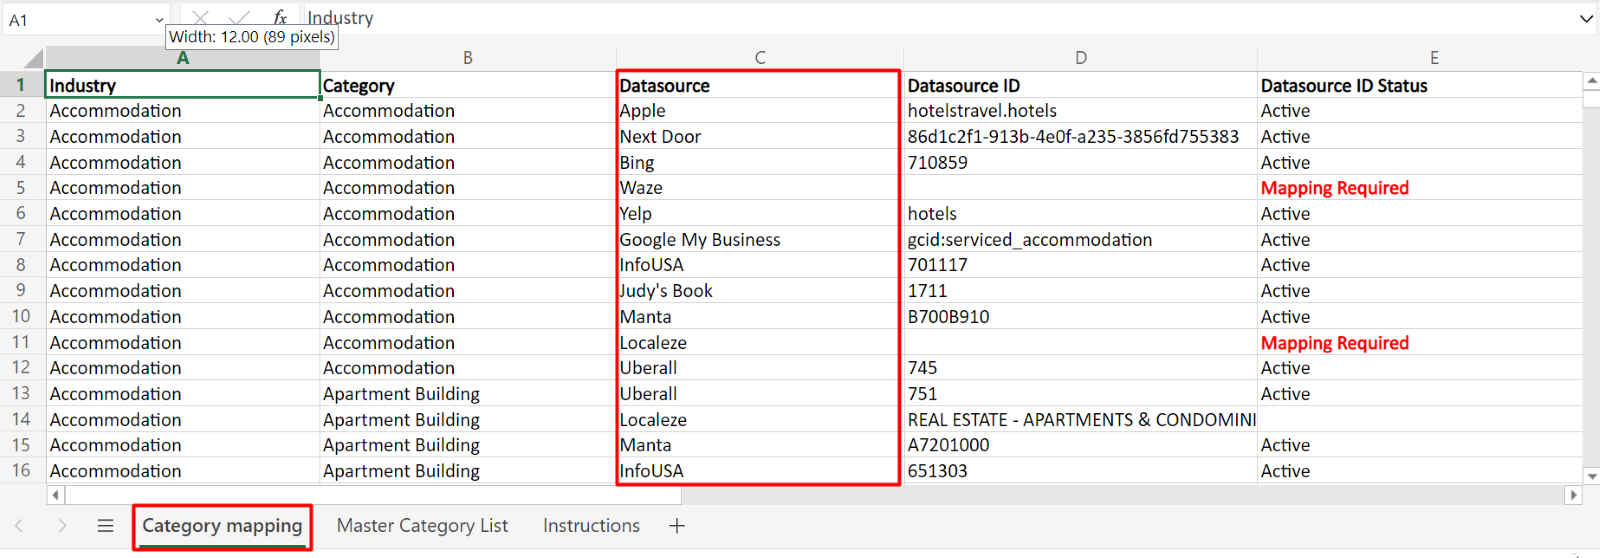Viewport: 1600px width, 558px height.
Task: Select Apartment Building category in row 13
Action: pos(468,393)
